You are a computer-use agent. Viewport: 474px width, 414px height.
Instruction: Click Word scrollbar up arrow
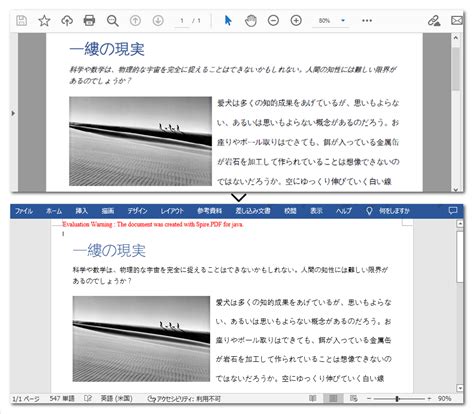point(460,224)
